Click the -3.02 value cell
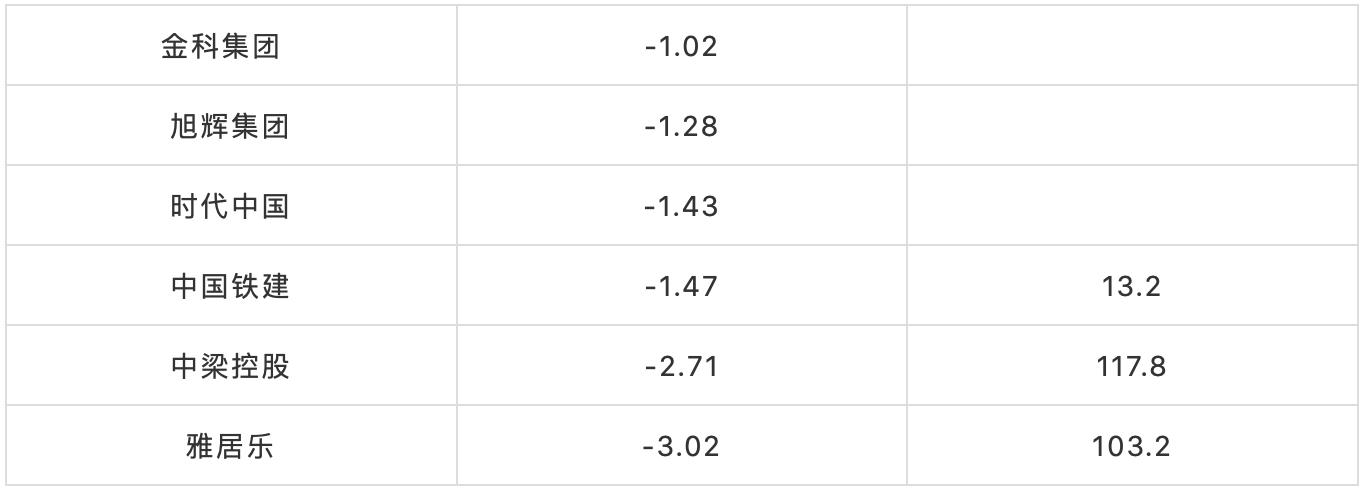The image size is (1370, 490). [x=681, y=446]
